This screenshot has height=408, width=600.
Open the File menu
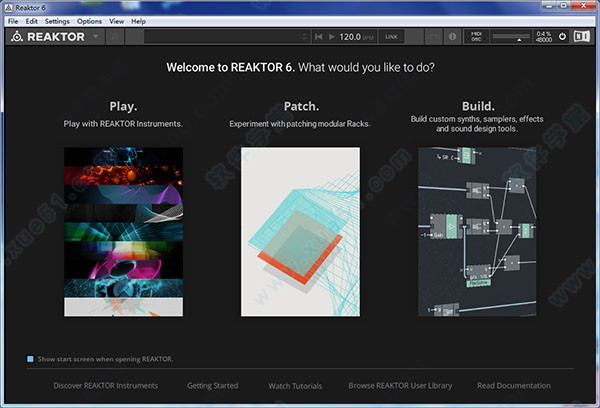click(13, 21)
